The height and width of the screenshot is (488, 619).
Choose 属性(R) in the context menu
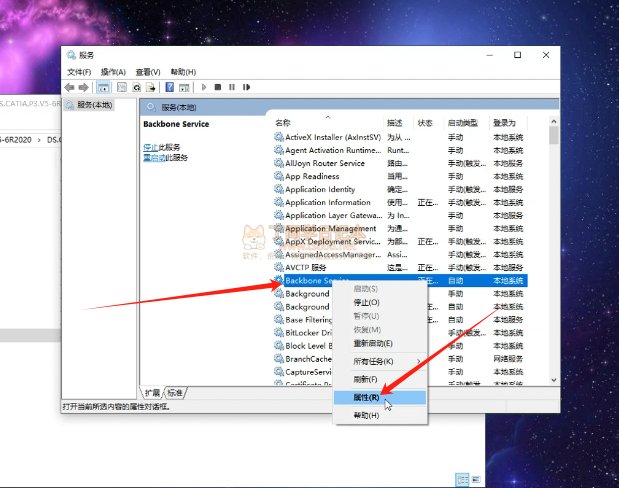point(366,397)
